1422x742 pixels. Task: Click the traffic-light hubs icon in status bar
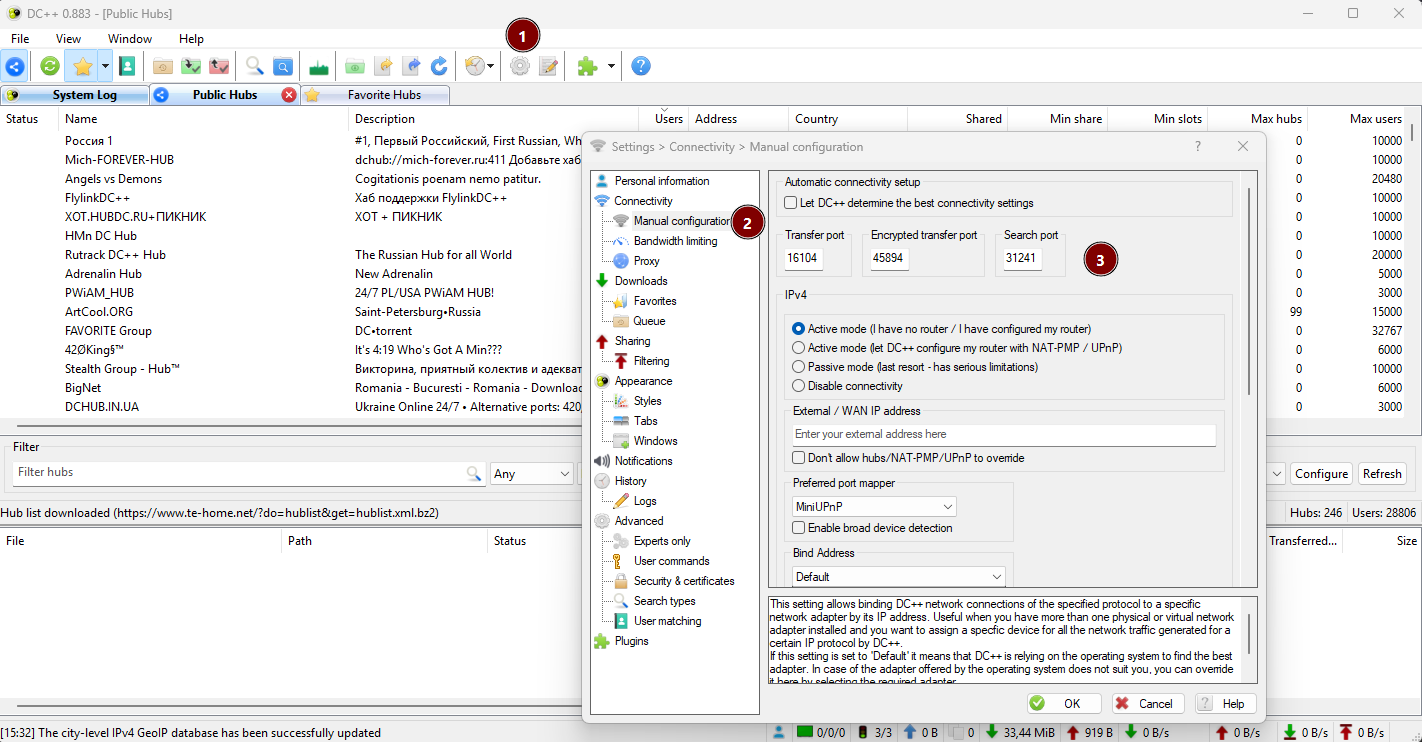[862, 733]
